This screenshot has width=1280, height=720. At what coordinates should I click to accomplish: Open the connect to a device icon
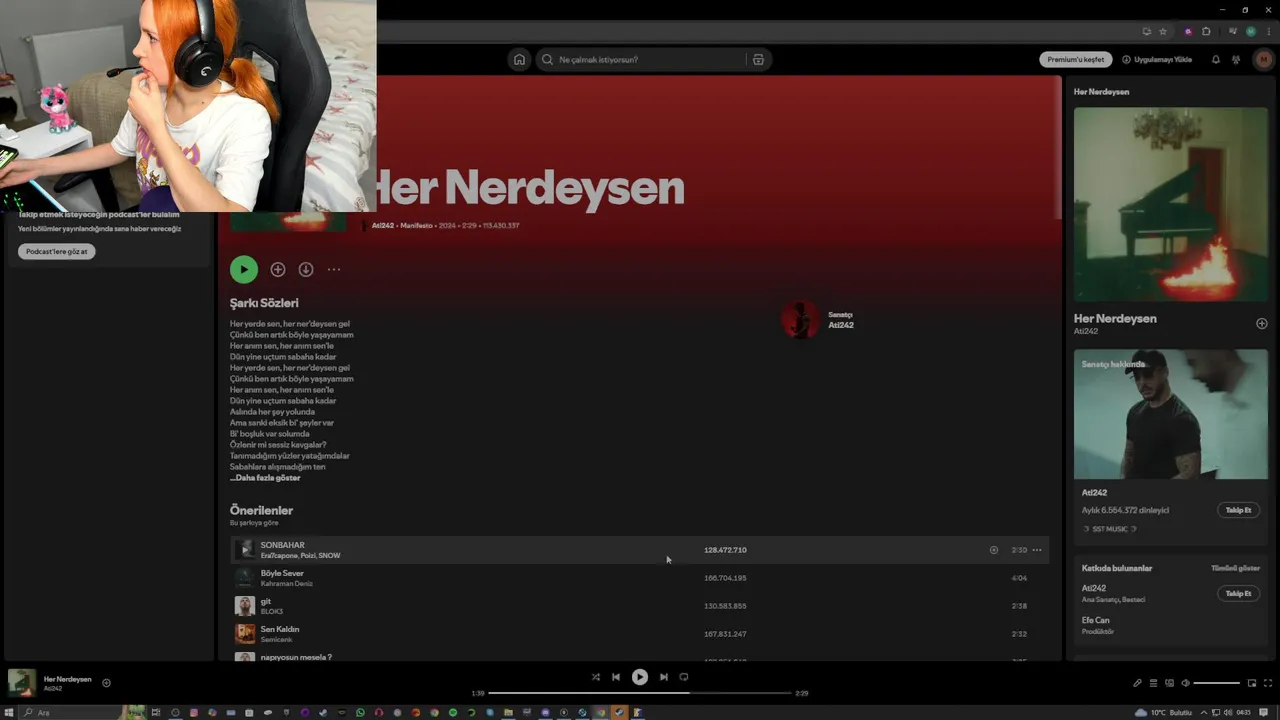pos(1169,683)
